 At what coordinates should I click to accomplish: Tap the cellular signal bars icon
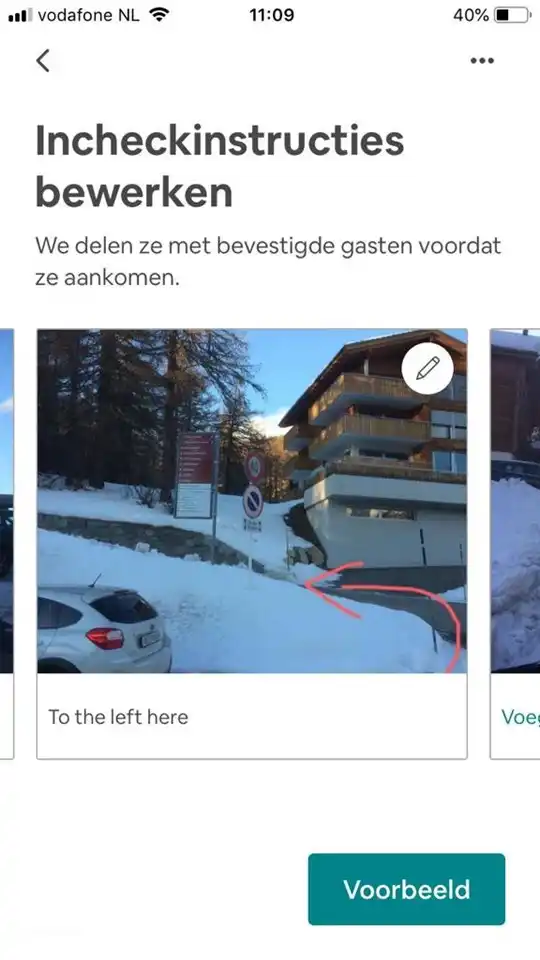click(21, 15)
